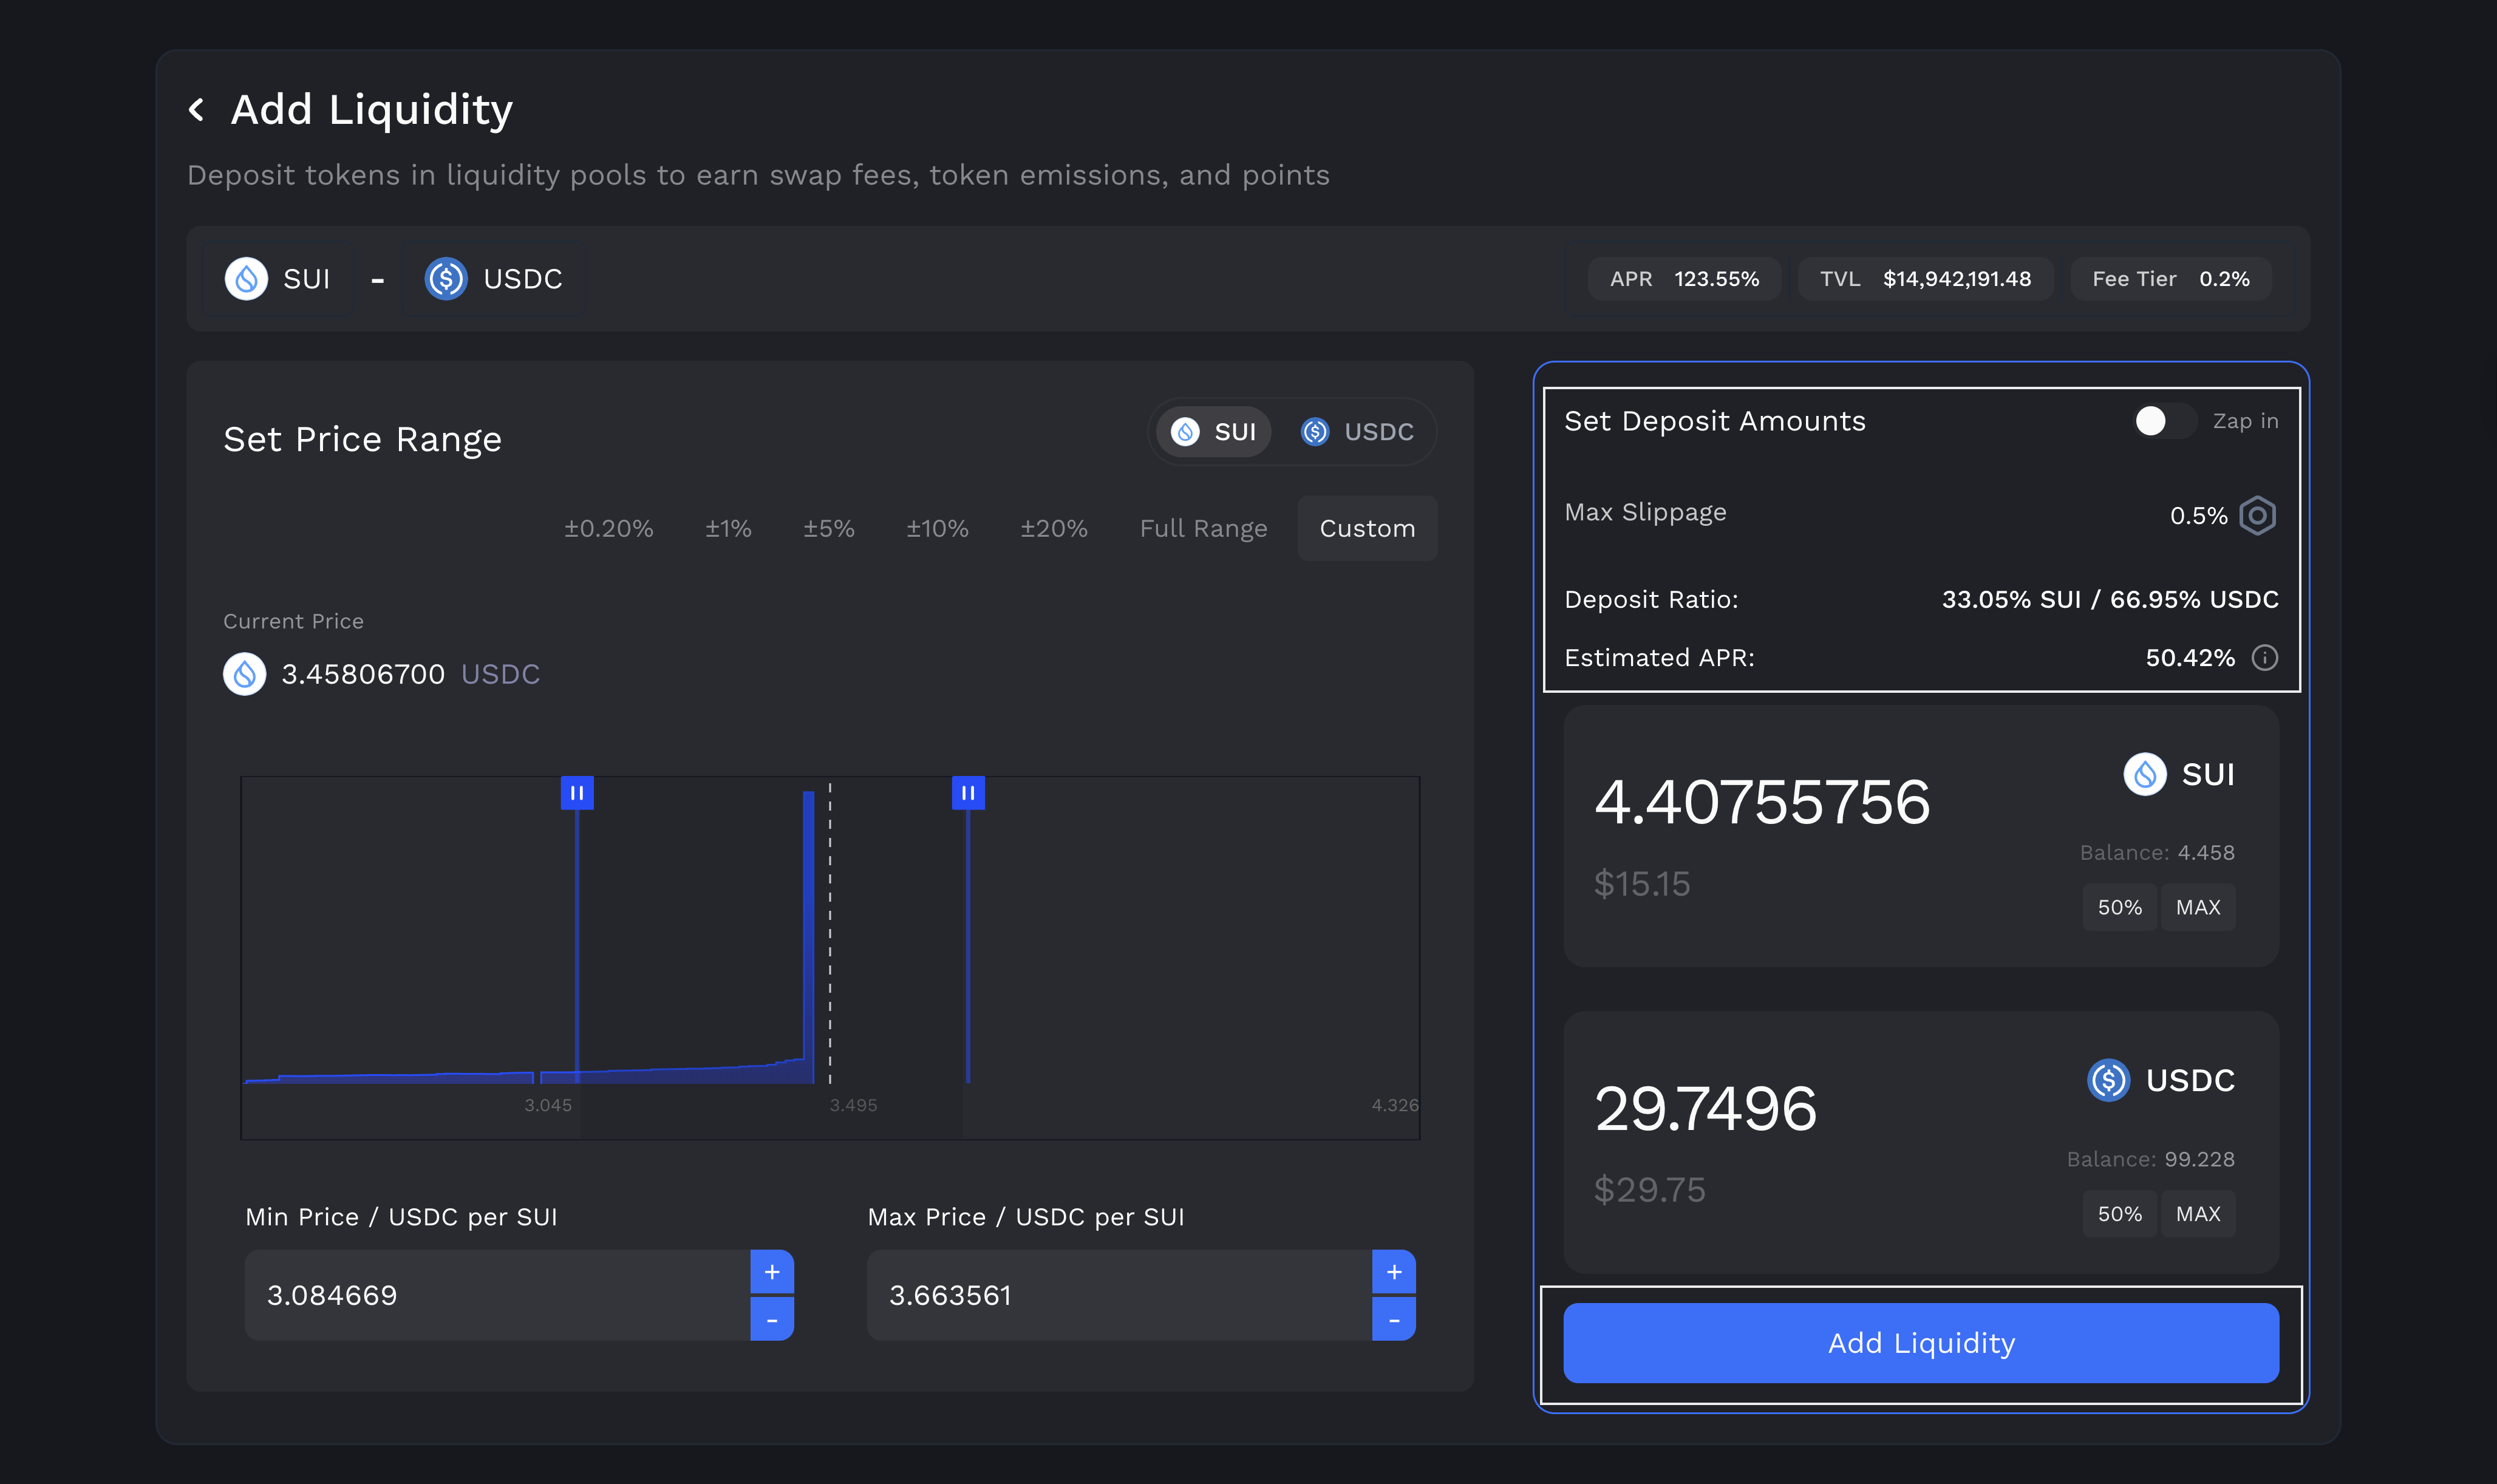Click the SUI balance value 4.458
The image size is (2497, 1484).
pos(2205,853)
